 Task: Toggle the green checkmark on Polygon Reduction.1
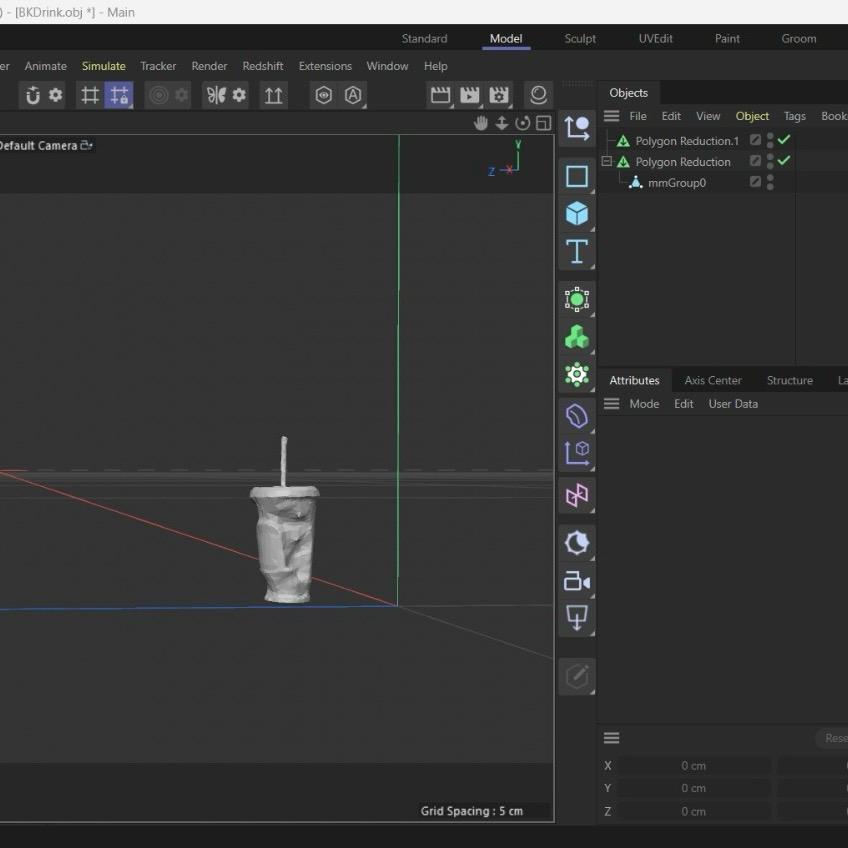(784, 140)
